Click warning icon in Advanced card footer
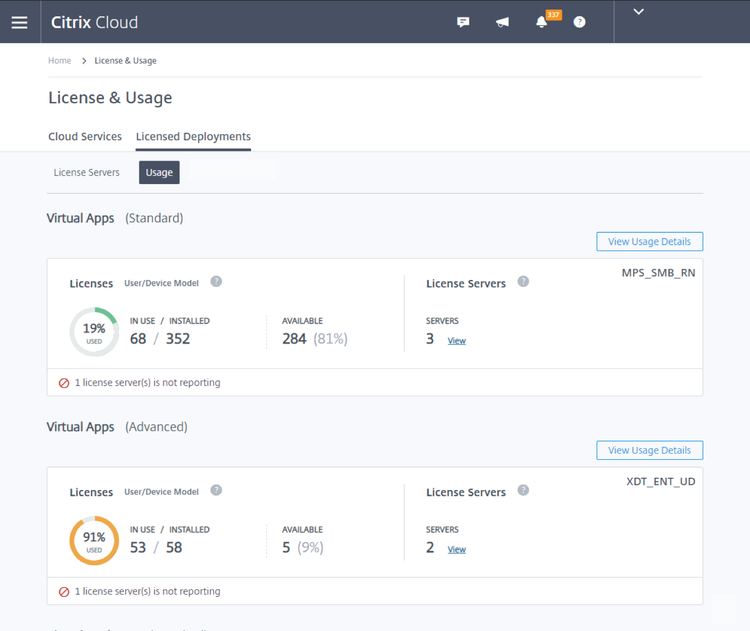Screen dimensions: 750x631 64,592
